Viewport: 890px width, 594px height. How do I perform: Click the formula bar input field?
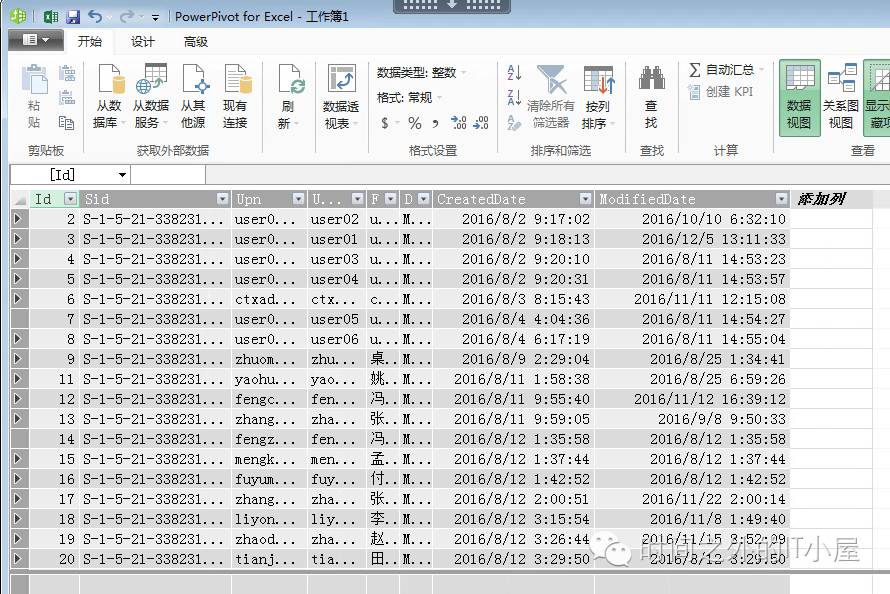(x=547, y=175)
